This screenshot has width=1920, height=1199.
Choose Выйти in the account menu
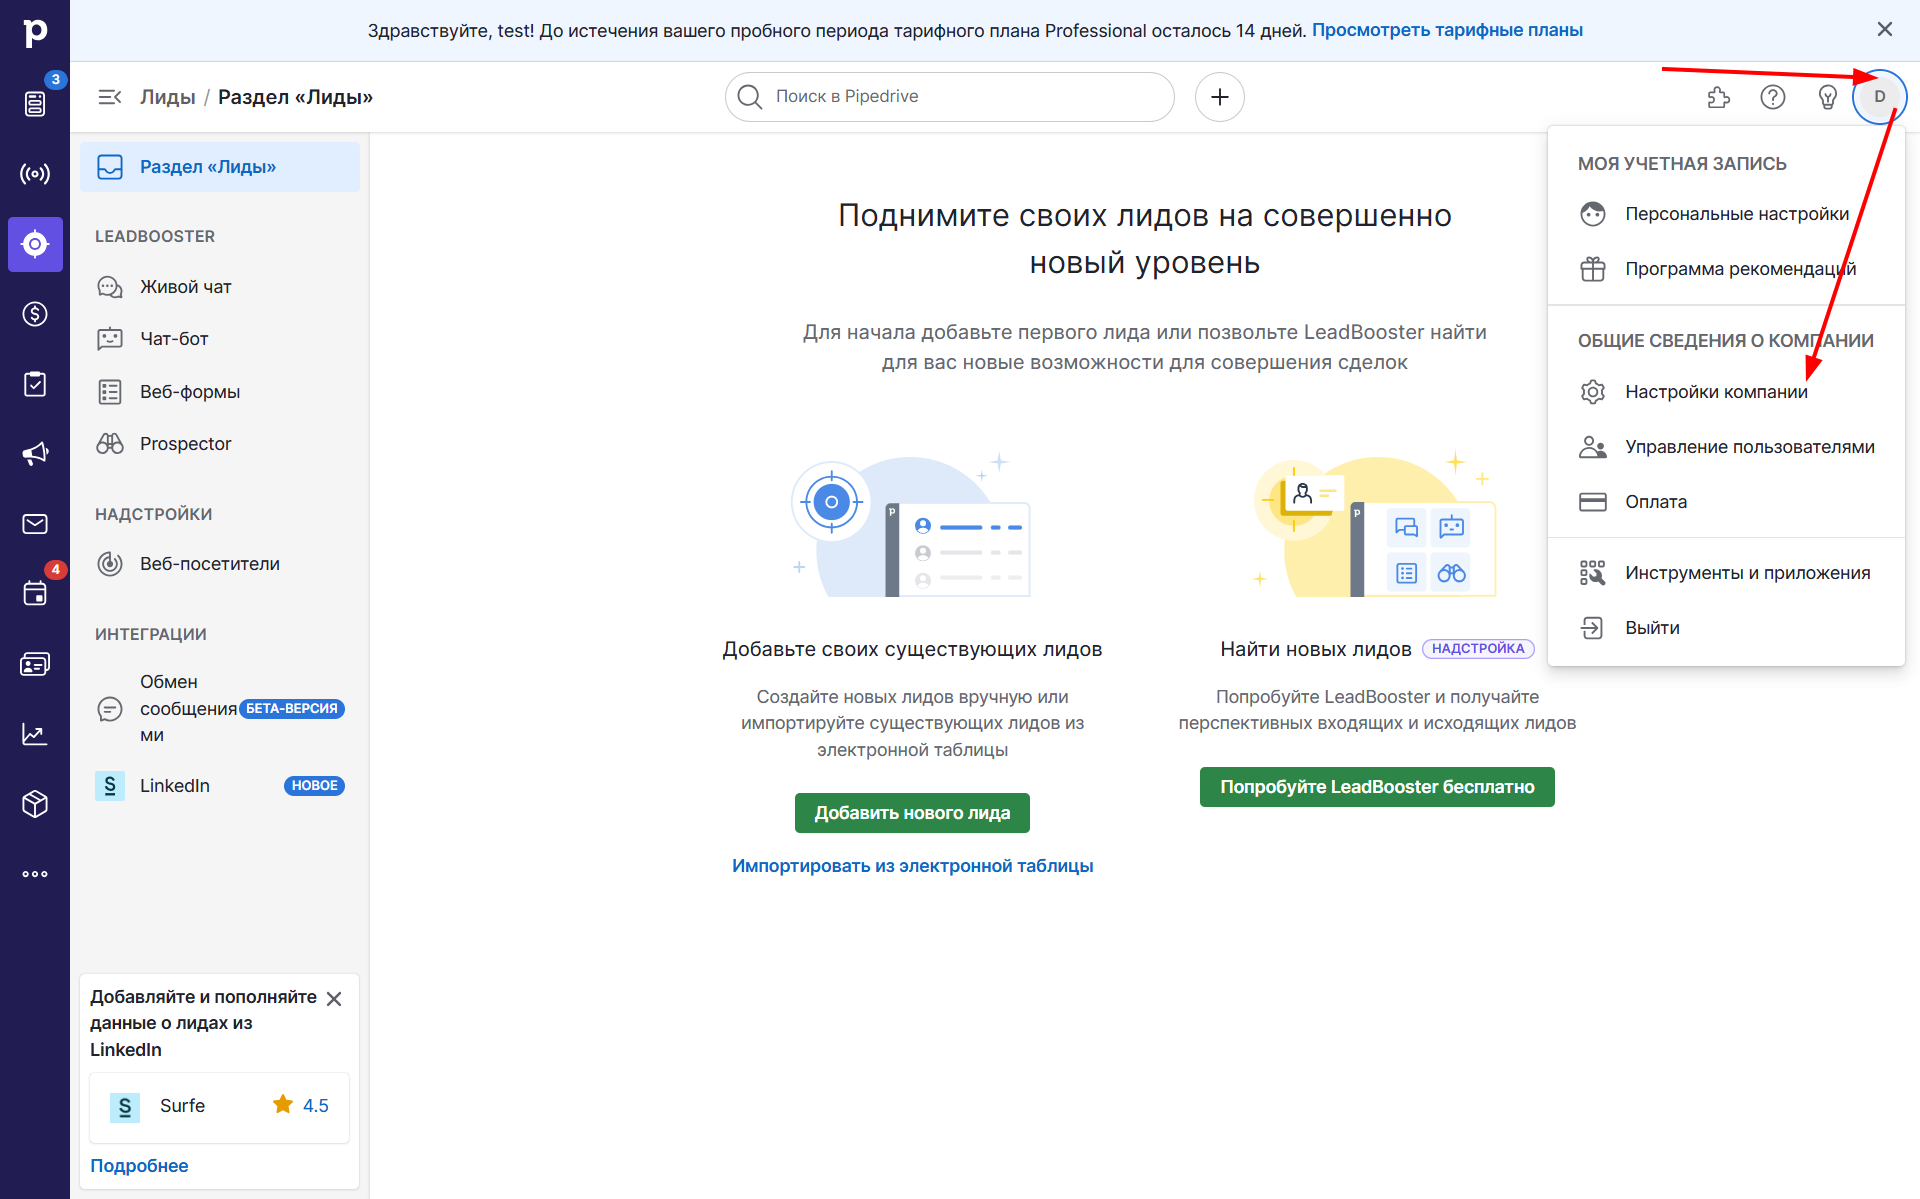(1652, 628)
